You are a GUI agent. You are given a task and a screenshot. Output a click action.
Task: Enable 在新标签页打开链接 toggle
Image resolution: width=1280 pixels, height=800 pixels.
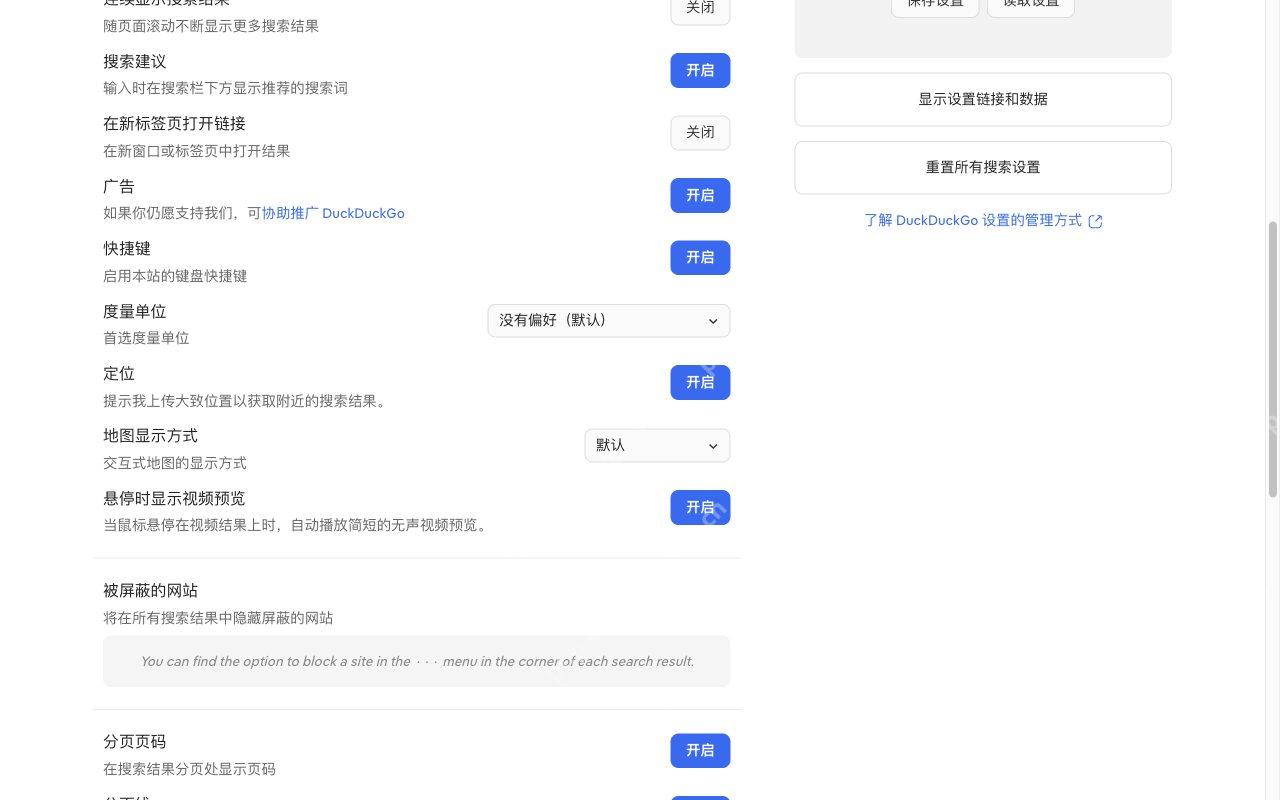coord(700,133)
